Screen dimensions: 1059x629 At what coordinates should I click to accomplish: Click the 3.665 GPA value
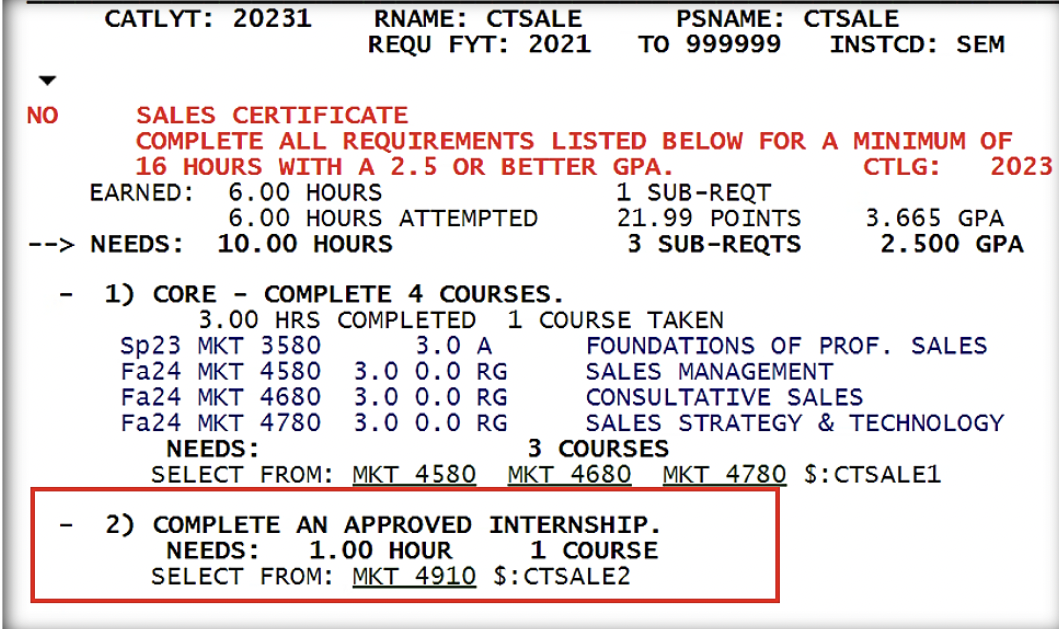934,219
